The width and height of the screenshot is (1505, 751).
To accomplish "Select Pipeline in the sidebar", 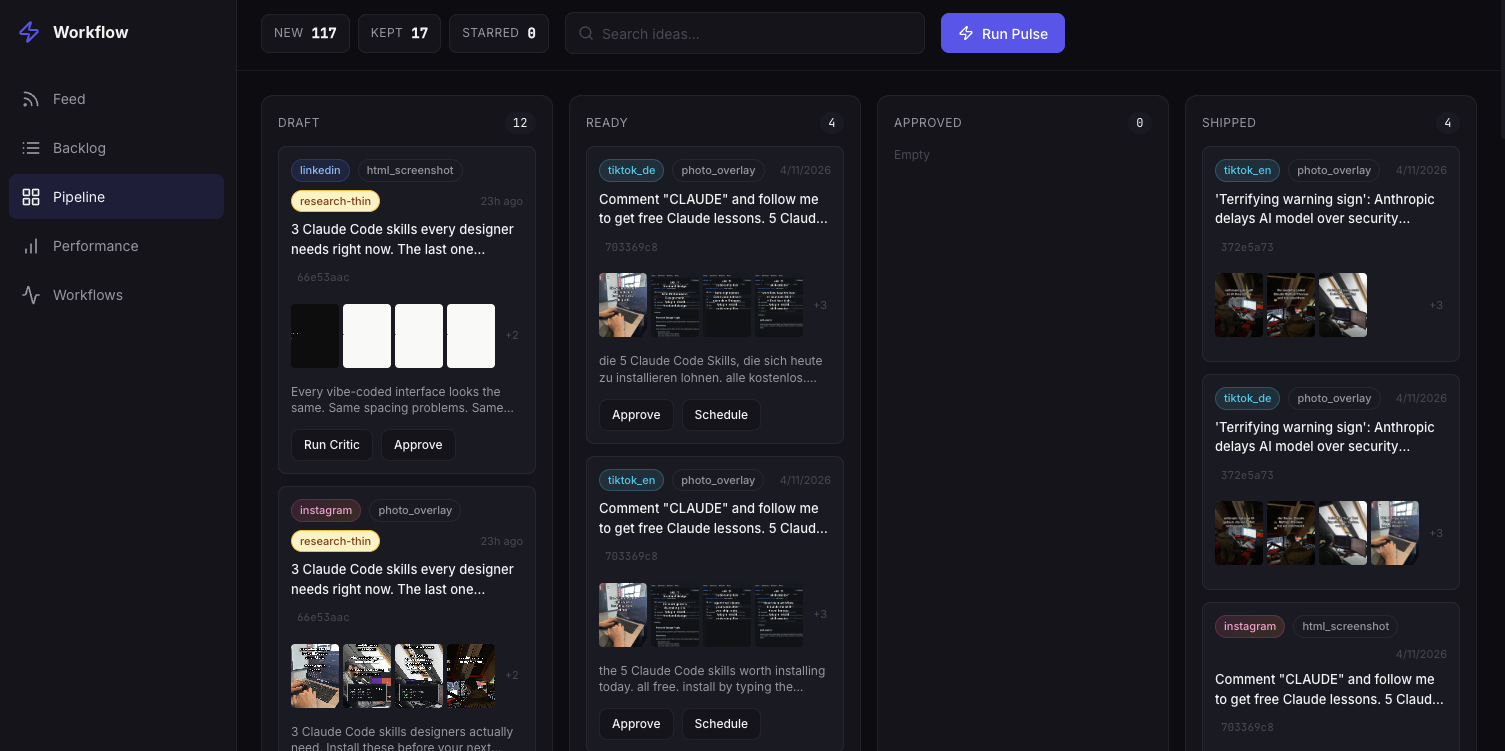I will point(116,197).
